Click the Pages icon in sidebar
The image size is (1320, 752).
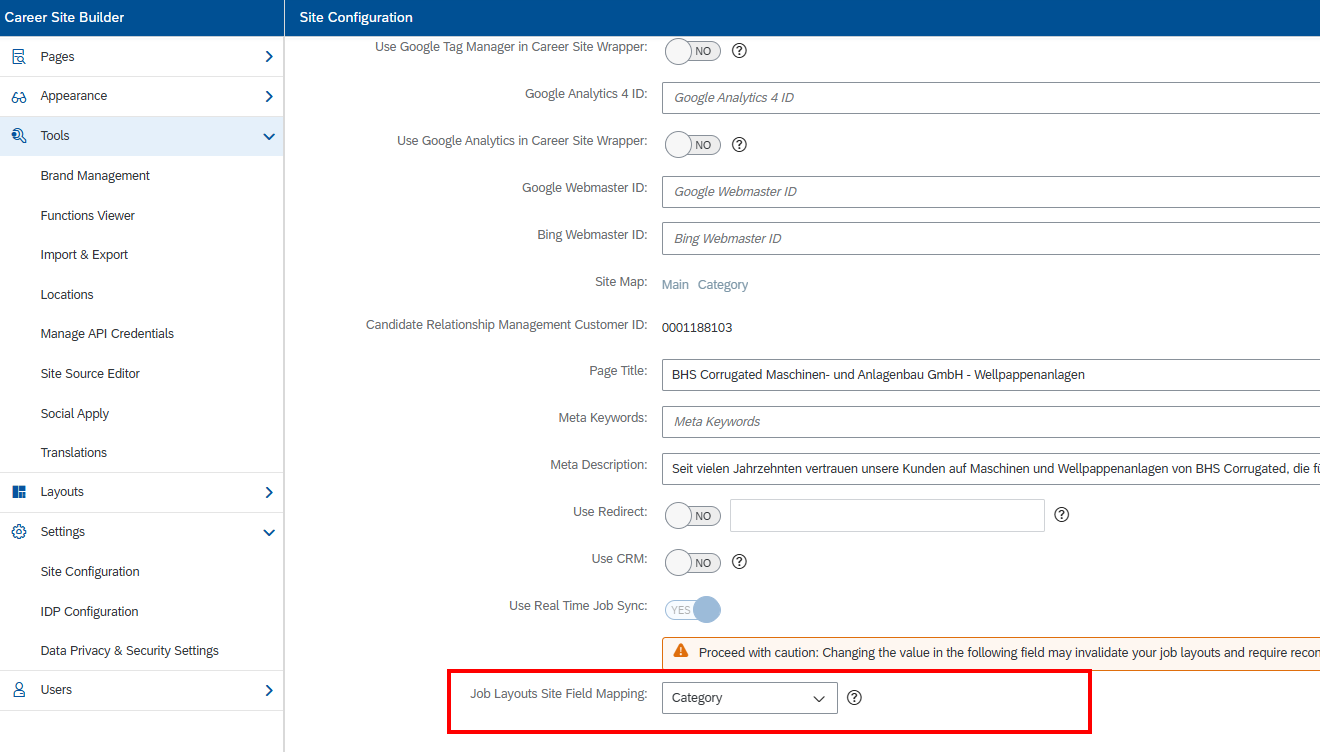point(19,57)
